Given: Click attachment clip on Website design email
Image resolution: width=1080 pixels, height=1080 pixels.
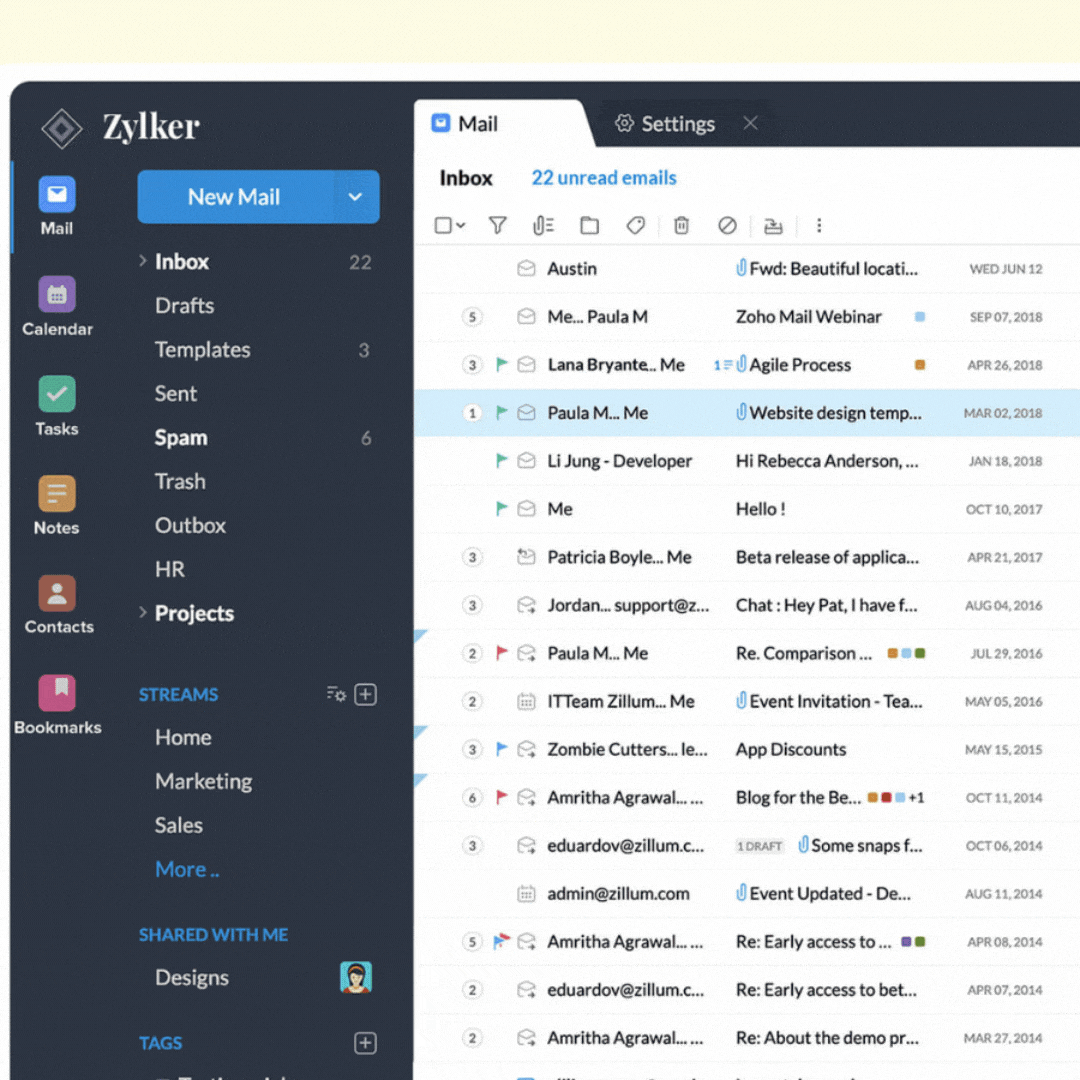Looking at the screenshot, I should [741, 412].
